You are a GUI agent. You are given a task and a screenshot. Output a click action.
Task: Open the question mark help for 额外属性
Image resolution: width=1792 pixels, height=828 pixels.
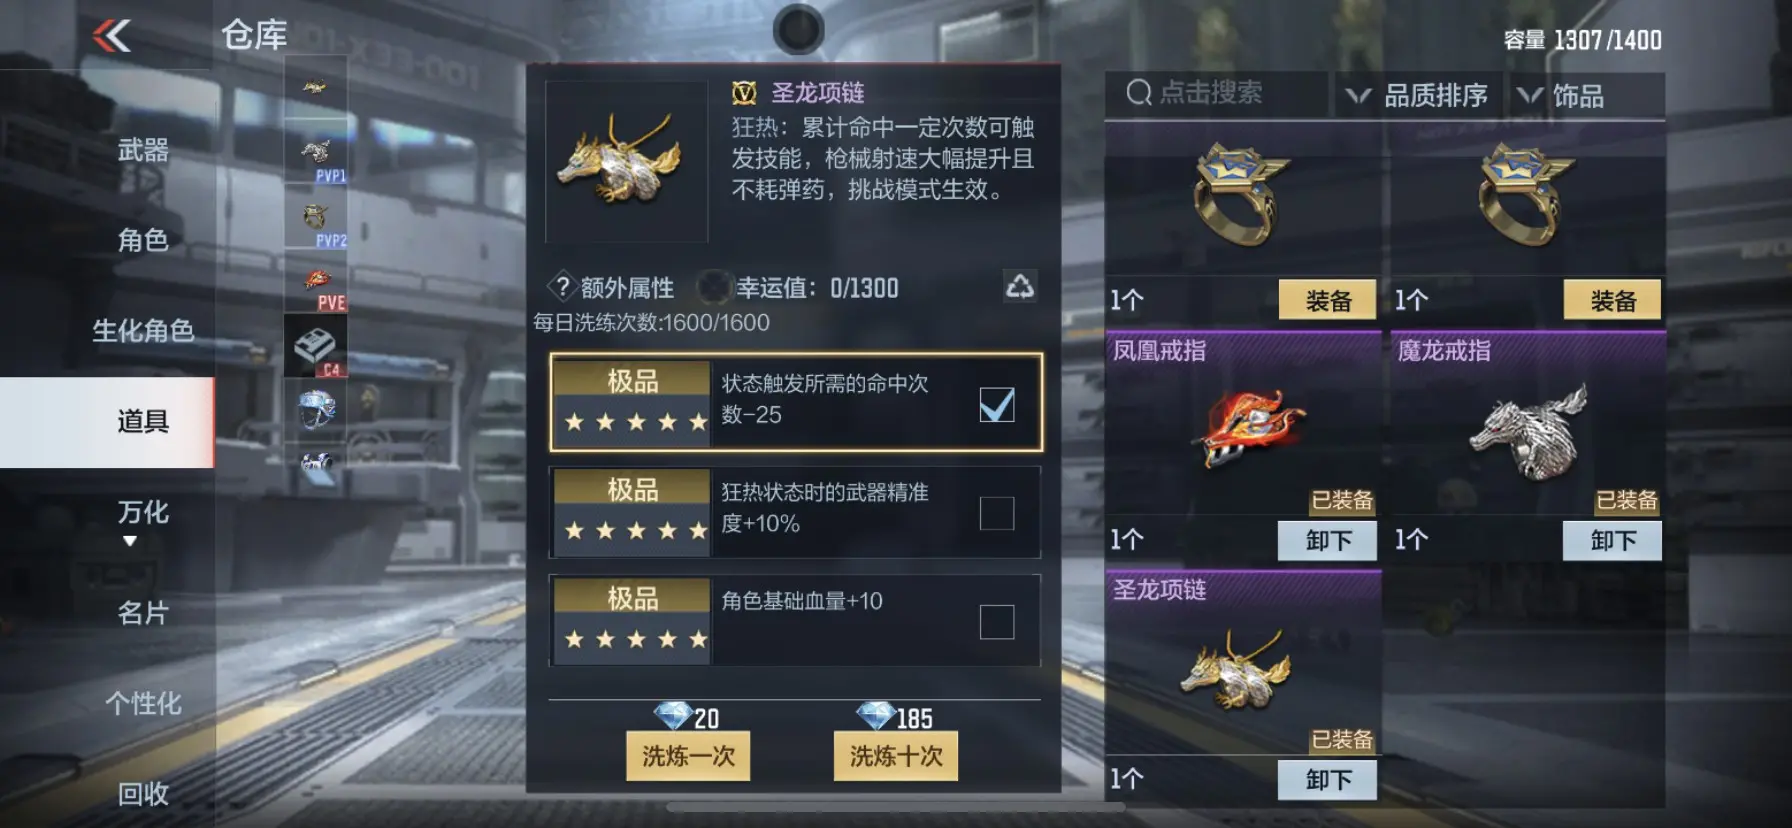tap(562, 287)
